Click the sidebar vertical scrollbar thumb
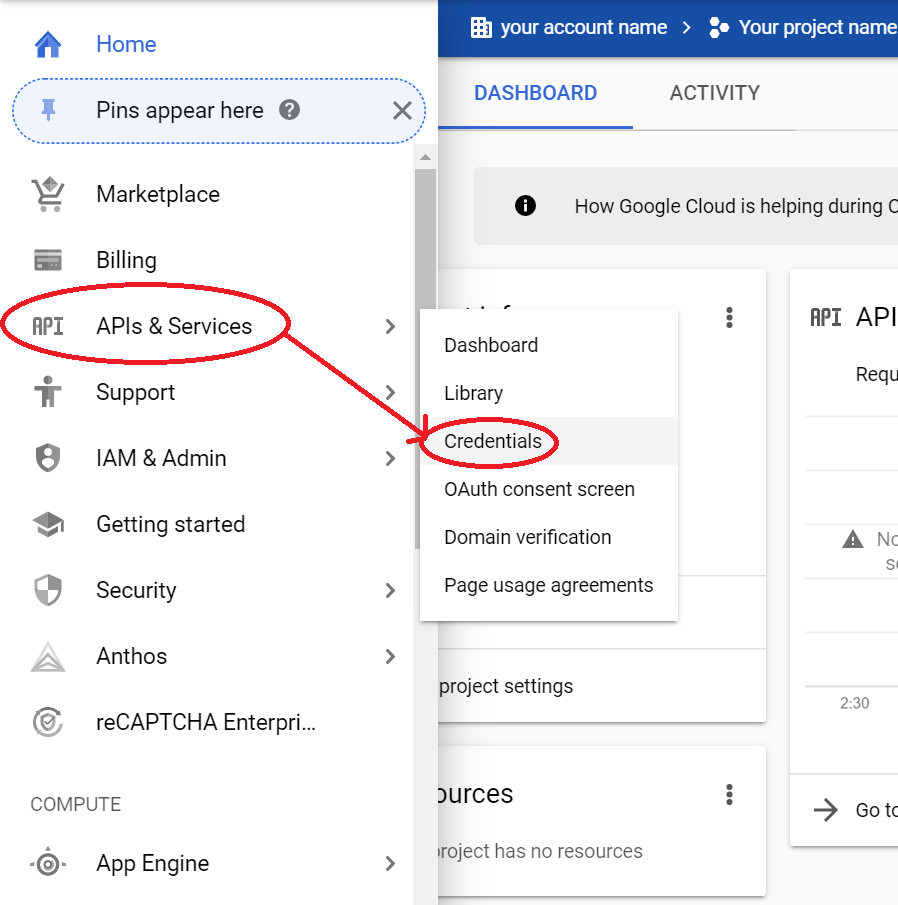Screen dimensions: 898x905 click(x=425, y=358)
